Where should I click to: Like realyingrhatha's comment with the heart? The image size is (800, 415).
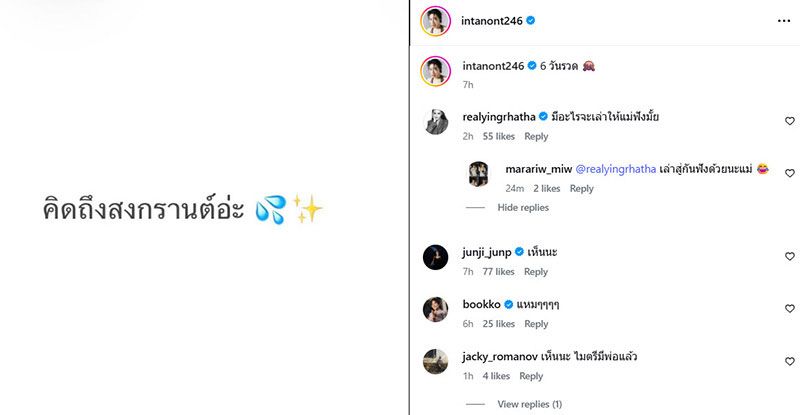[790, 121]
